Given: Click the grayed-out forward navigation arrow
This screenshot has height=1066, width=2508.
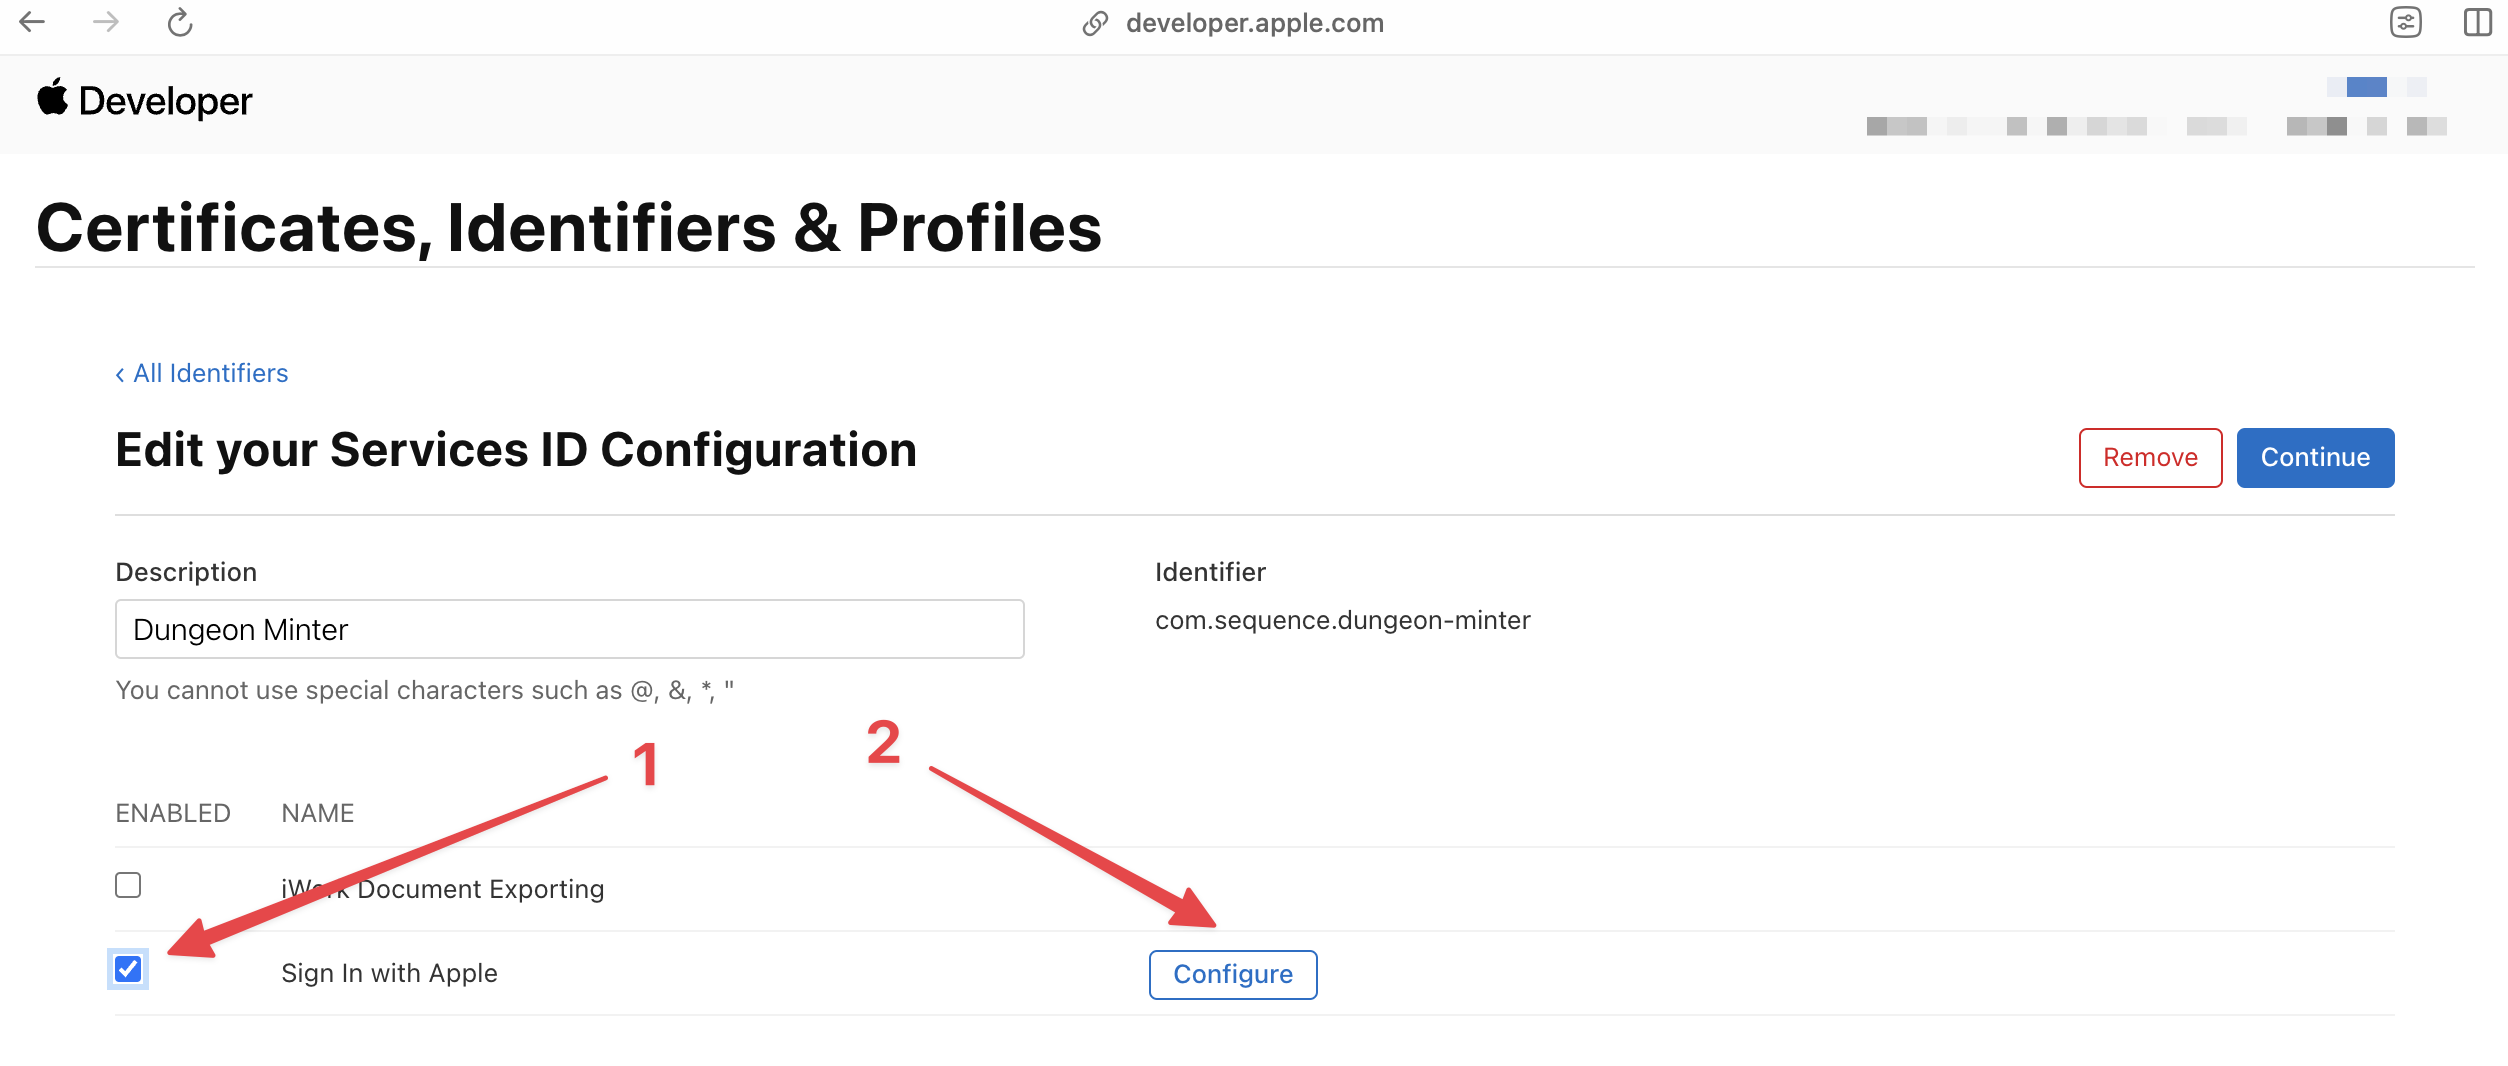Looking at the screenshot, I should 105,22.
